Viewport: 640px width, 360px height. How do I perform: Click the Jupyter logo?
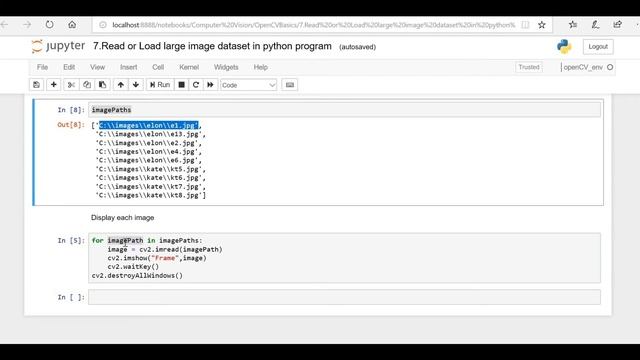[58, 46]
